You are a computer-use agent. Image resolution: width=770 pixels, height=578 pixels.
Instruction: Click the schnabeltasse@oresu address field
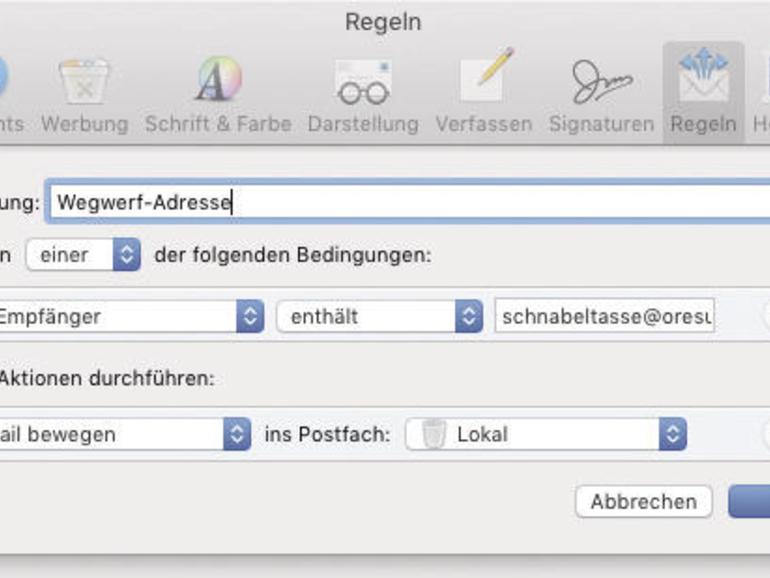click(605, 317)
